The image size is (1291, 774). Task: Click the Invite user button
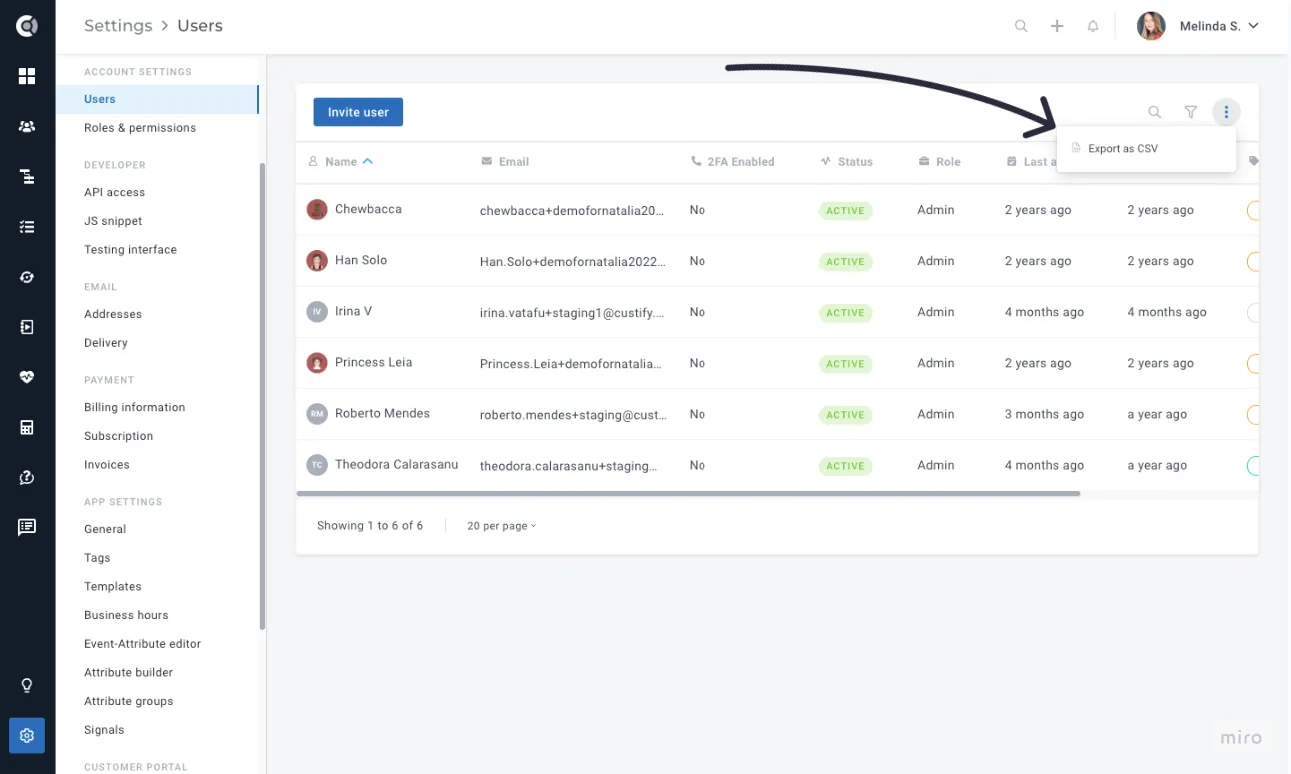pos(358,112)
